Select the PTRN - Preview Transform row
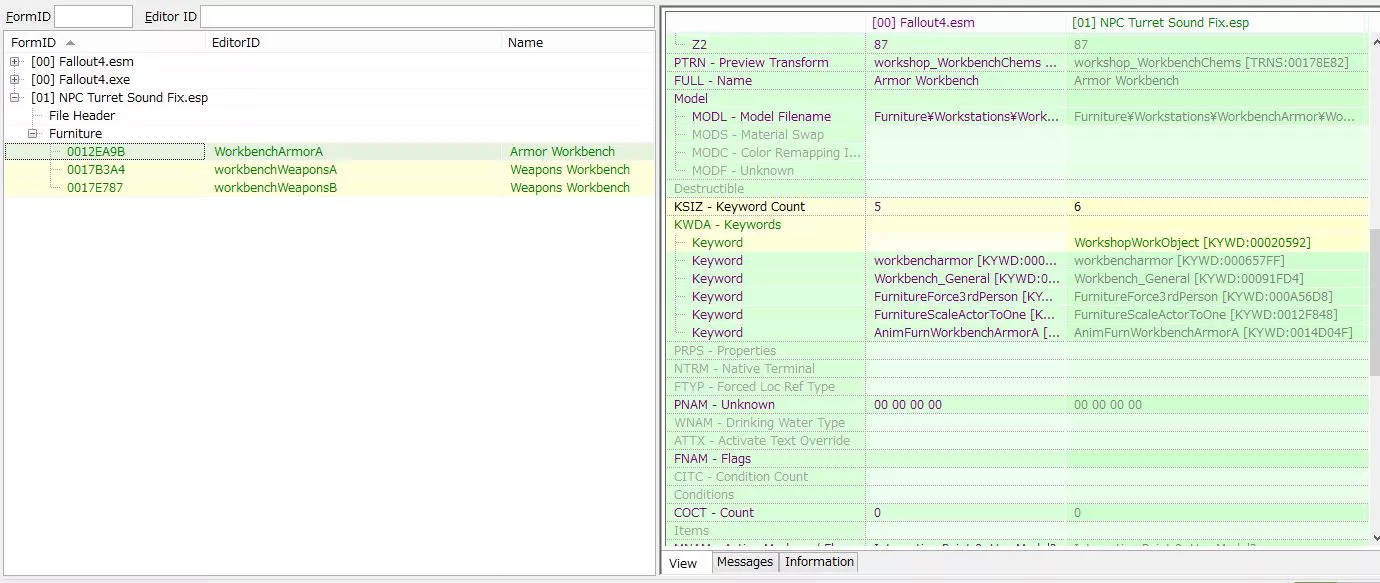This screenshot has height=583, width=1380. point(1016,63)
